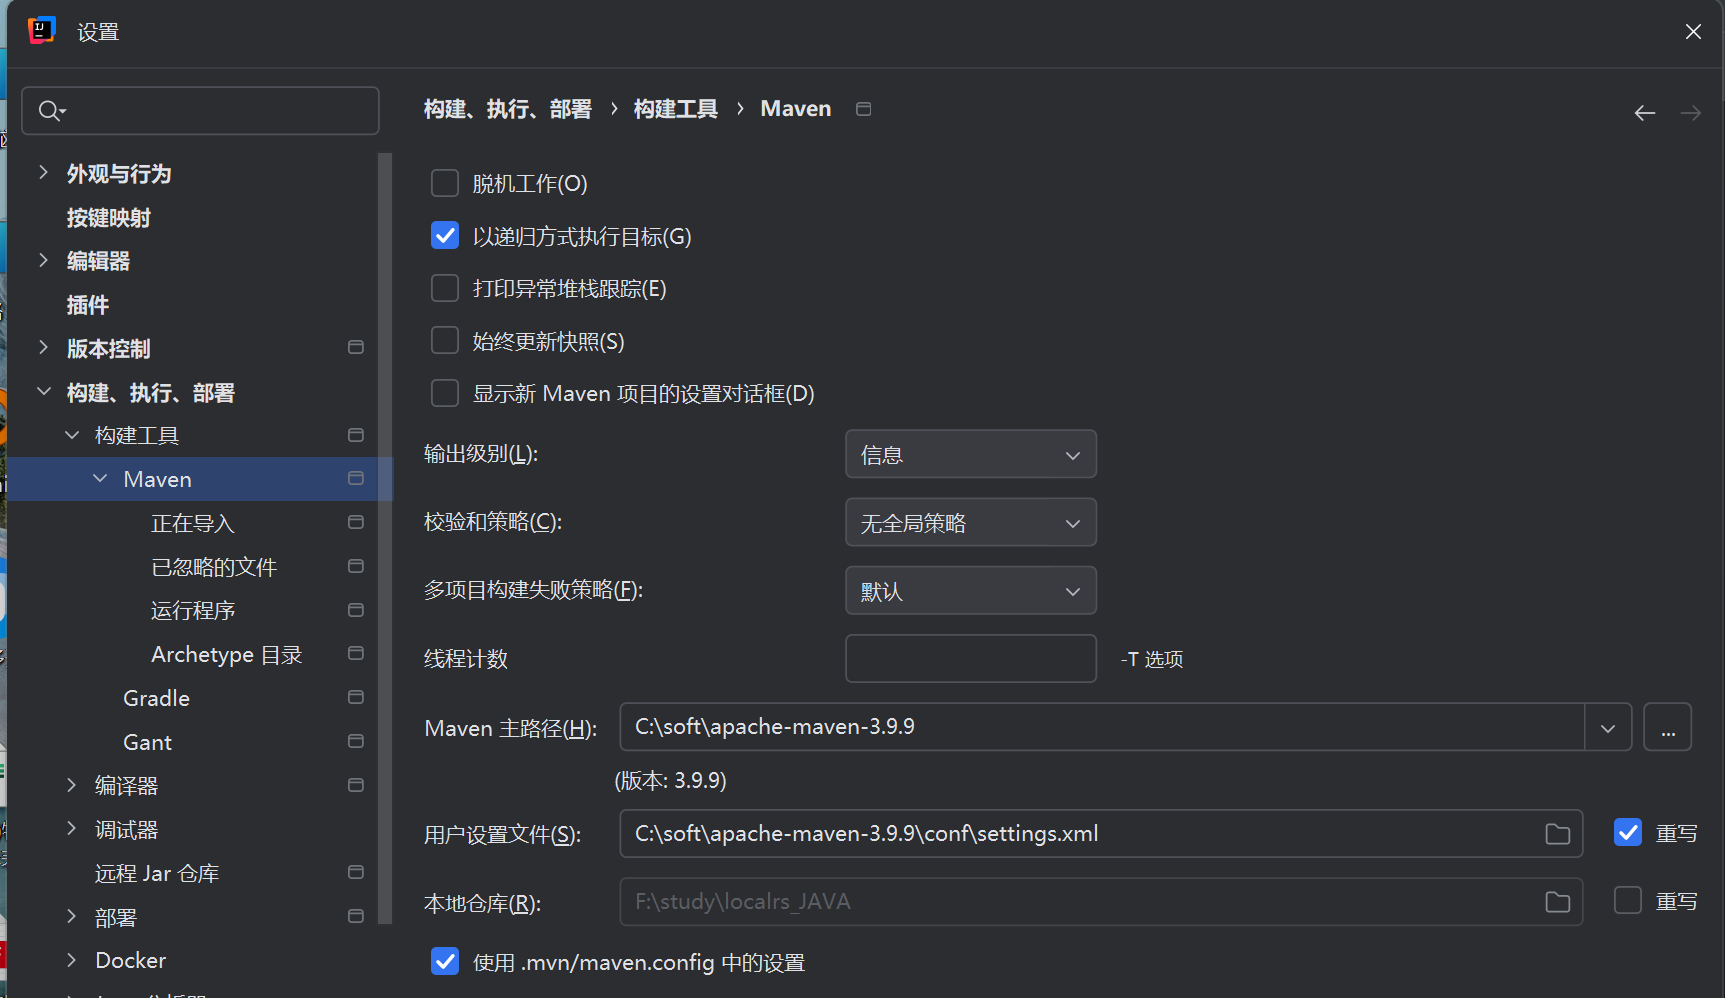This screenshot has height=998, width=1725.
Task: Click the sidebar vertical scrollbar
Action: tap(385, 540)
